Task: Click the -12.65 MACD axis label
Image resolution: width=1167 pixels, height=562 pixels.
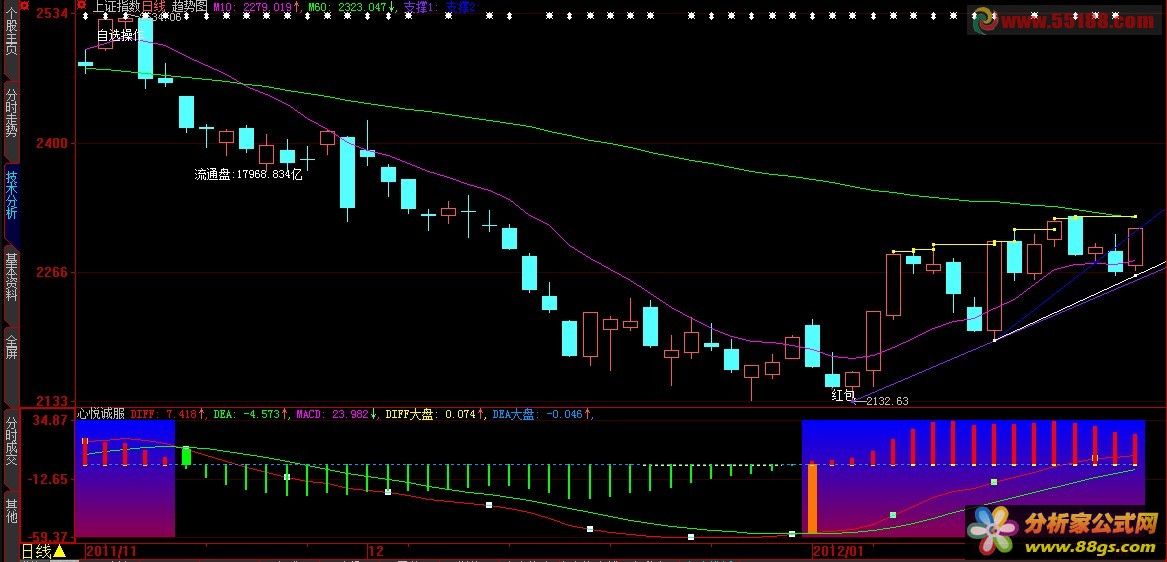Action: click(x=48, y=479)
